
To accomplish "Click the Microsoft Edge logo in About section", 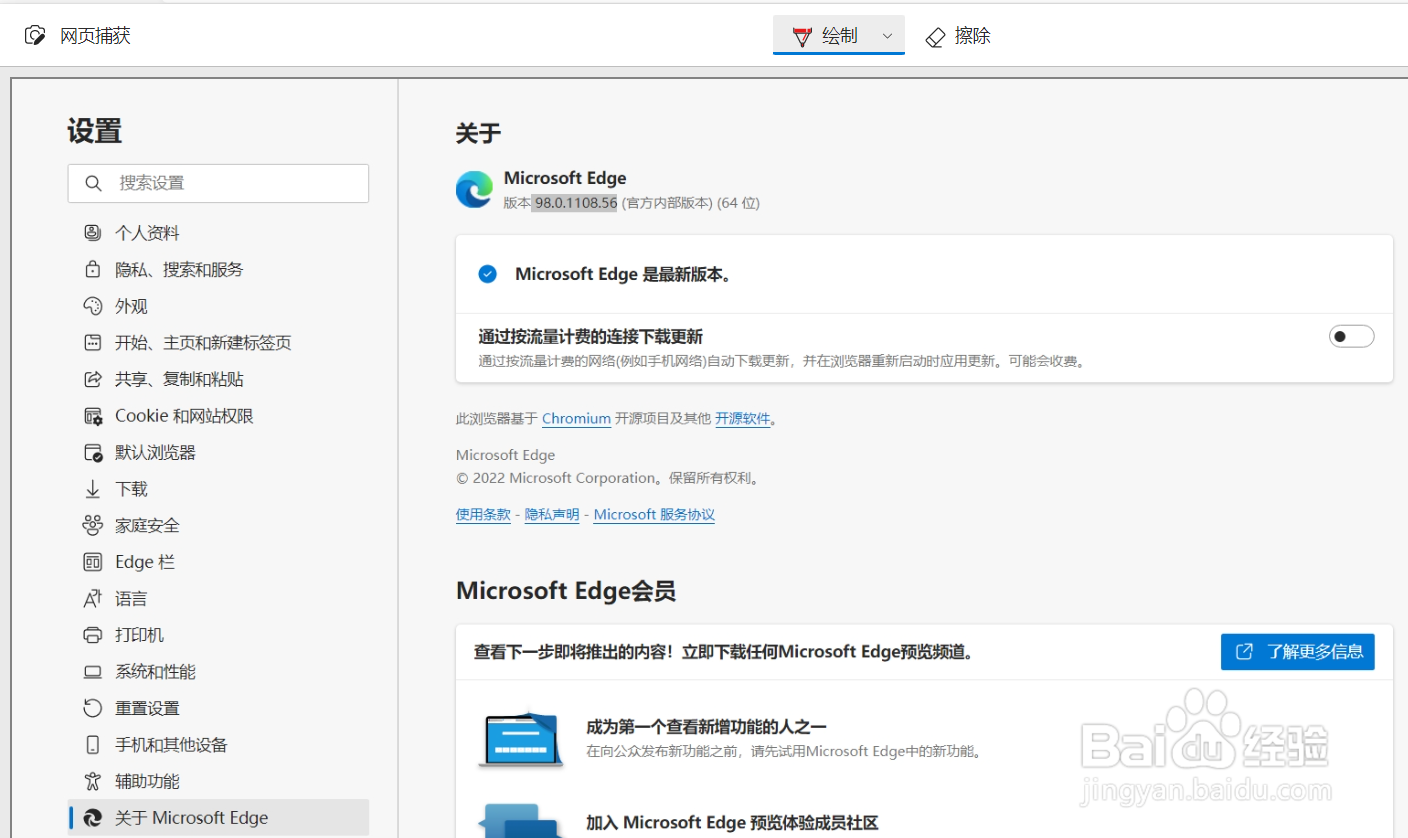I will click(x=474, y=189).
